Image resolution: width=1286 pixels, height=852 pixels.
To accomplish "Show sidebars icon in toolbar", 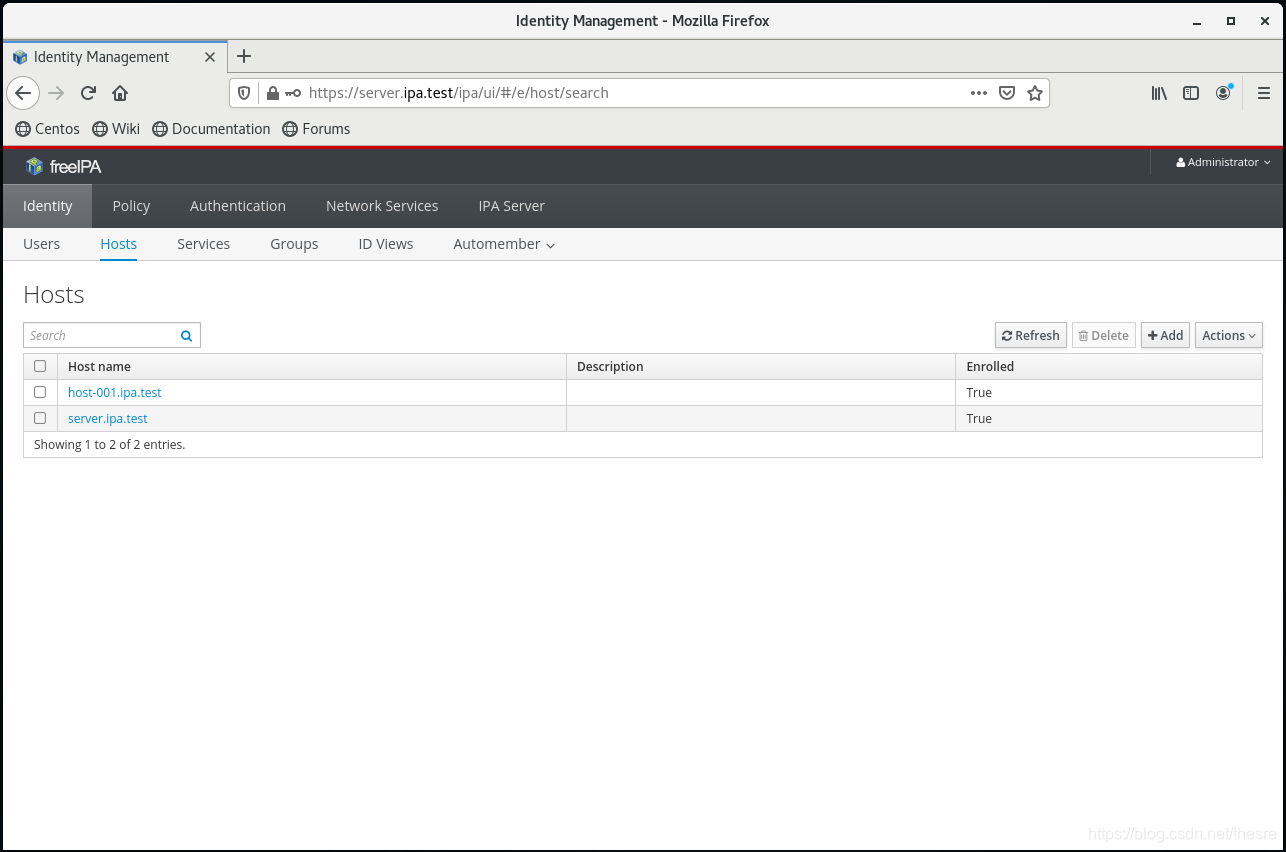I will pyautogui.click(x=1191, y=93).
